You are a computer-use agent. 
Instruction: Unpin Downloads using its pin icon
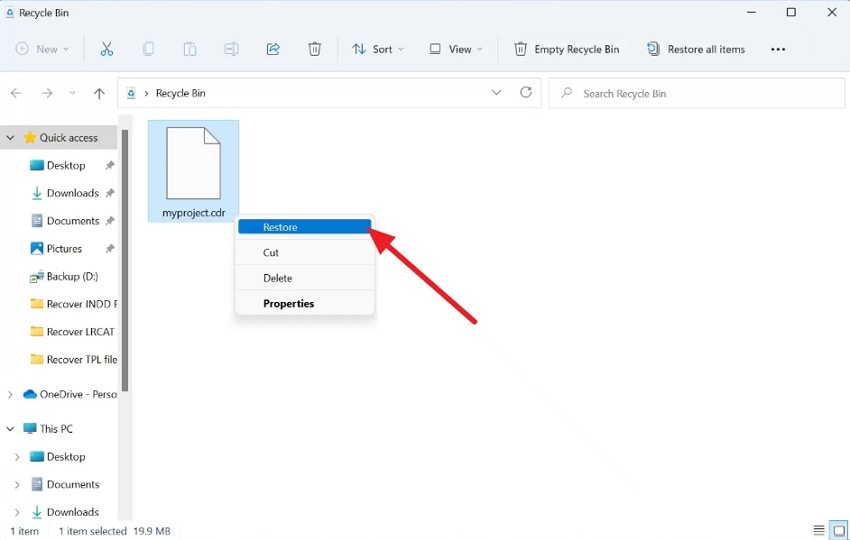point(110,193)
